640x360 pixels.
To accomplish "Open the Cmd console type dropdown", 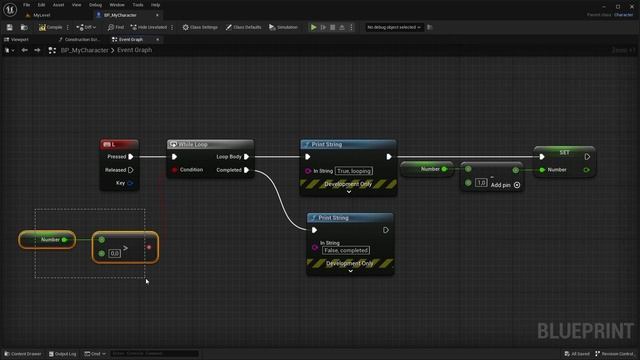I will pyautogui.click(x=95, y=354).
